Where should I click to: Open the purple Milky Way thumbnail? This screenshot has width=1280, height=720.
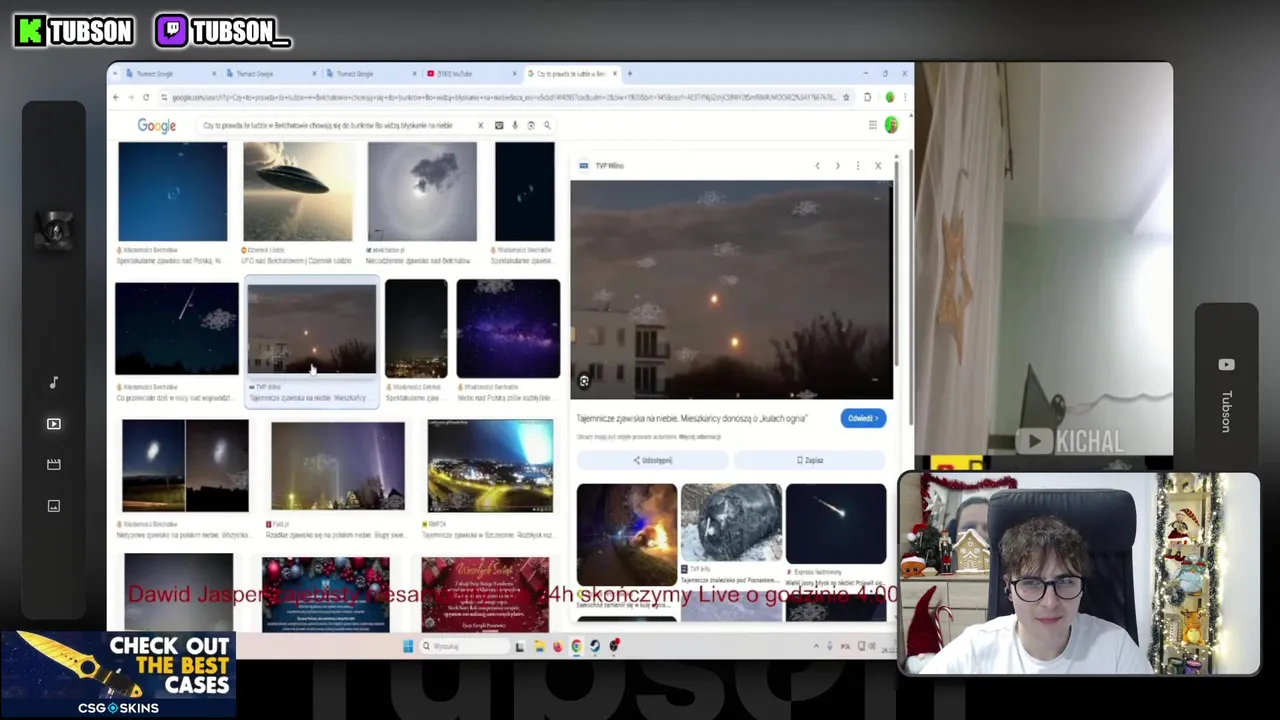click(x=508, y=329)
